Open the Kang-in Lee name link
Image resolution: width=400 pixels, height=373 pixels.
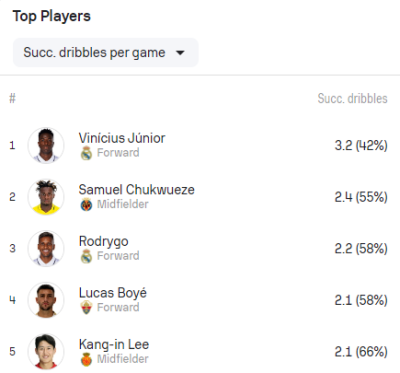tap(114, 344)
